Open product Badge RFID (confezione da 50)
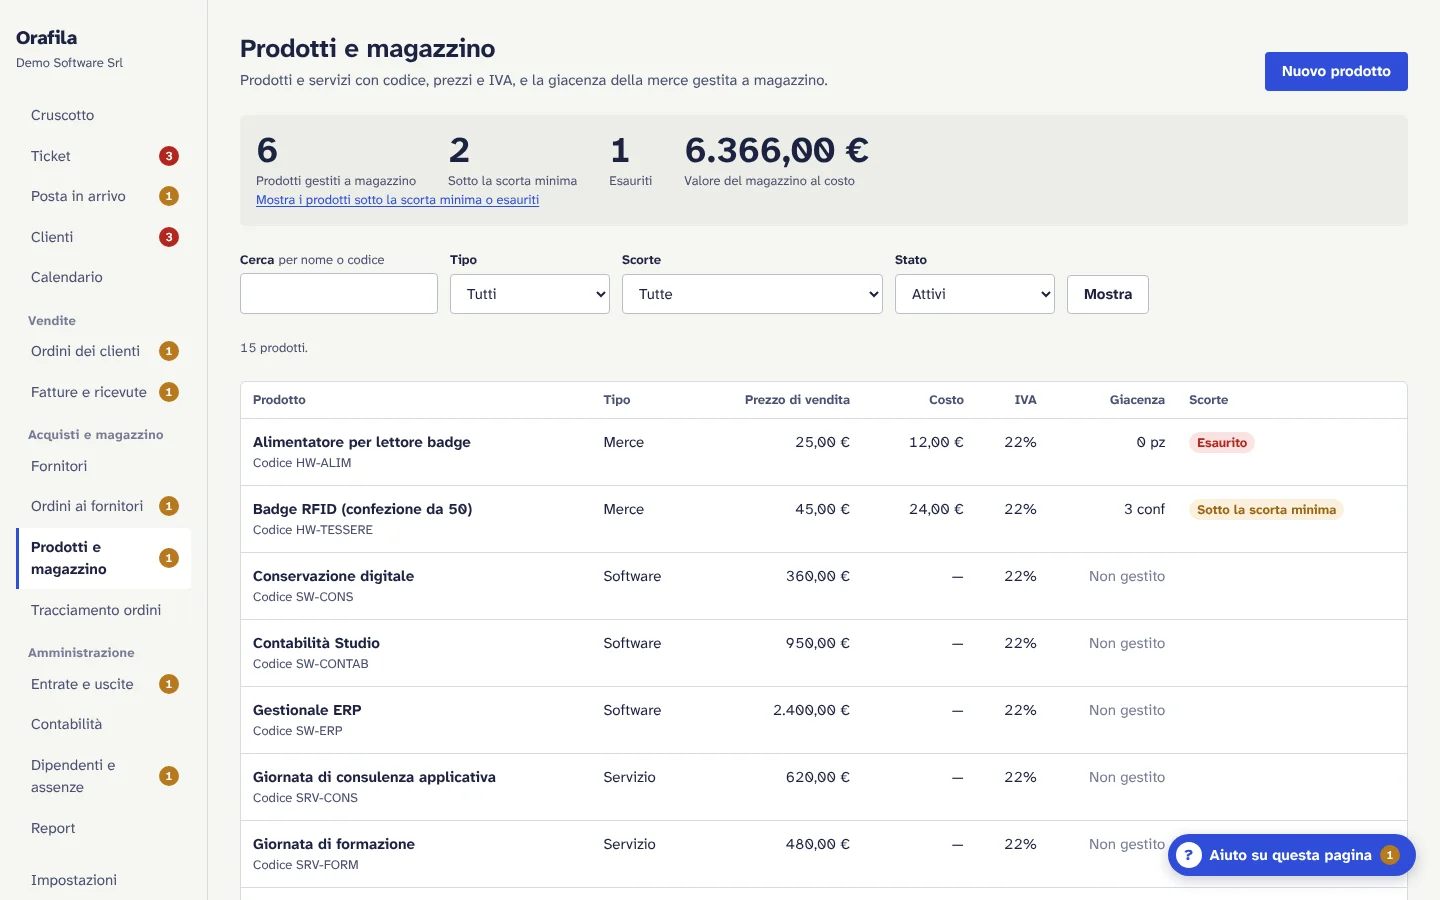This screenshot has height=900, width=1440. 362,509
